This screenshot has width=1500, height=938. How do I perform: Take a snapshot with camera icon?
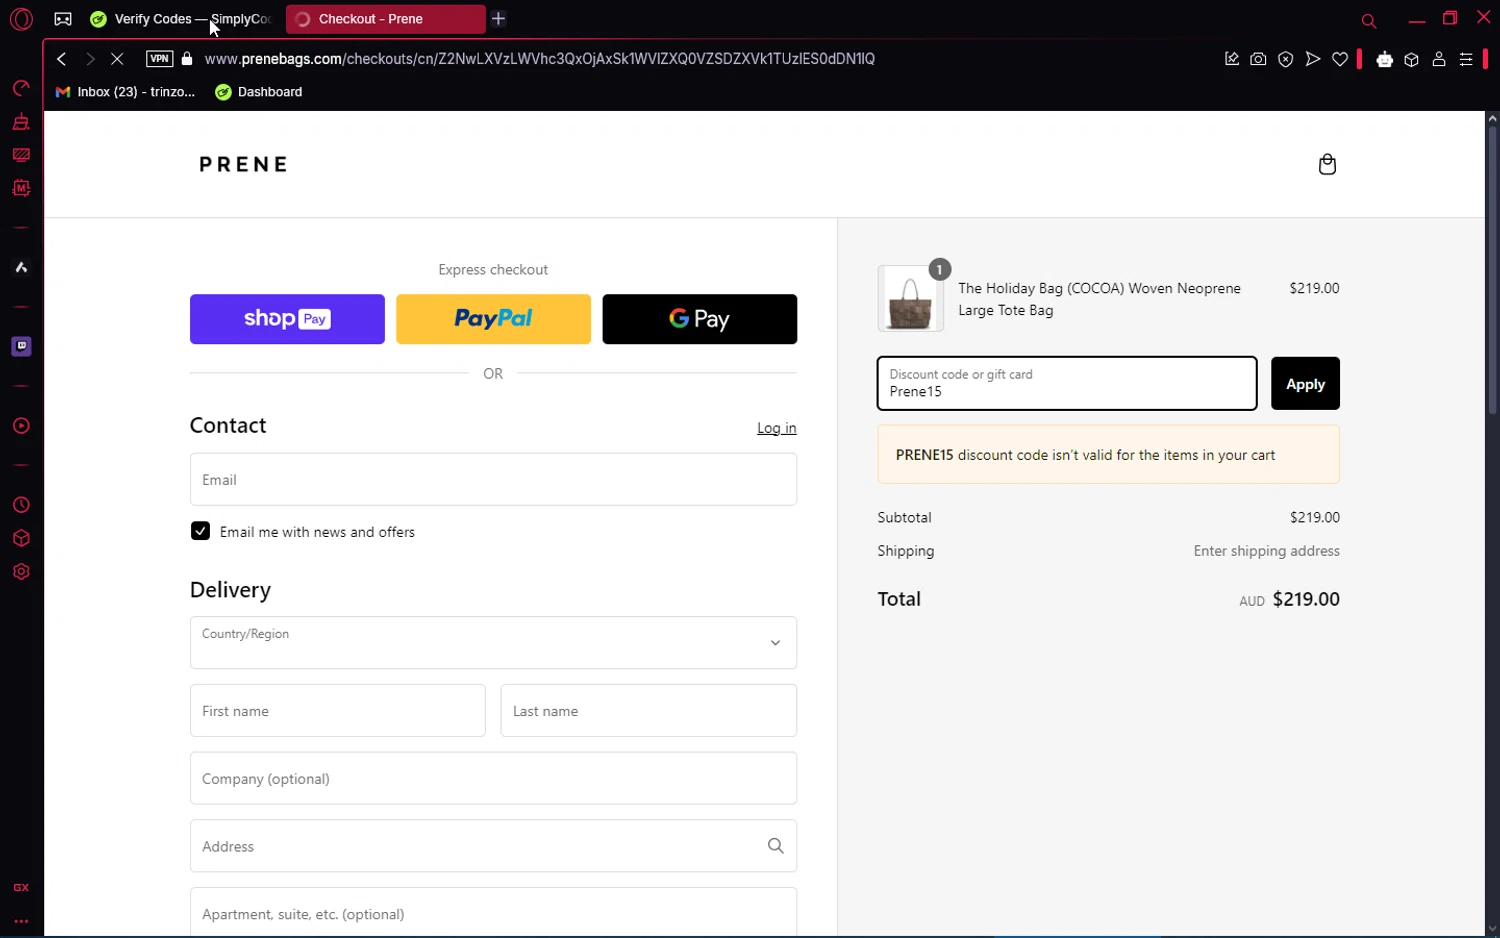(1258, 59)
